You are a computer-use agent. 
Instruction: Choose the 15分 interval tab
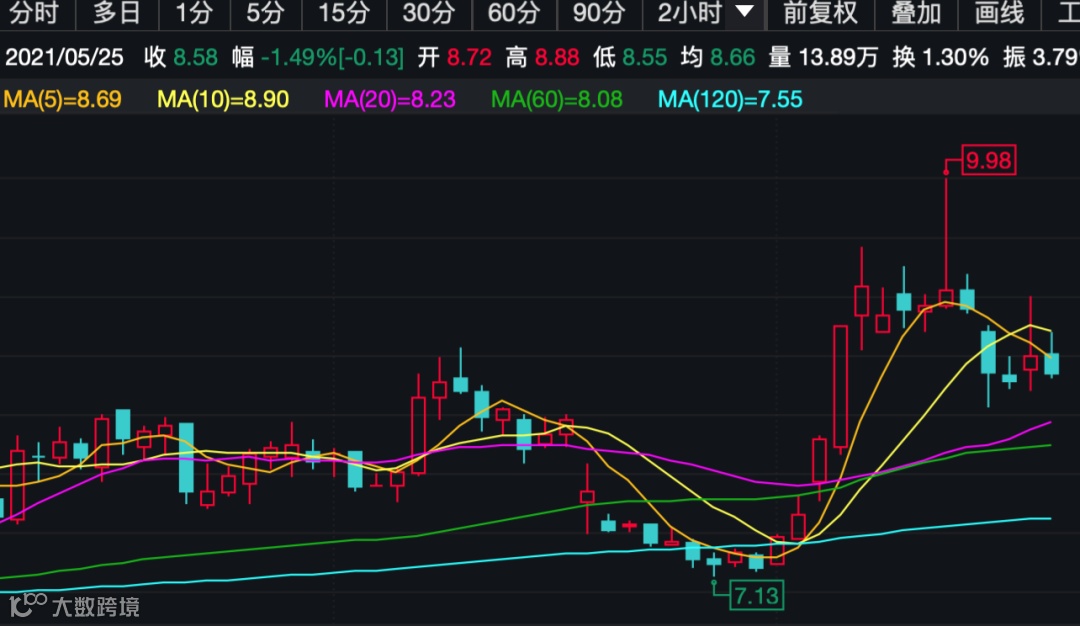tap(344, 13)
